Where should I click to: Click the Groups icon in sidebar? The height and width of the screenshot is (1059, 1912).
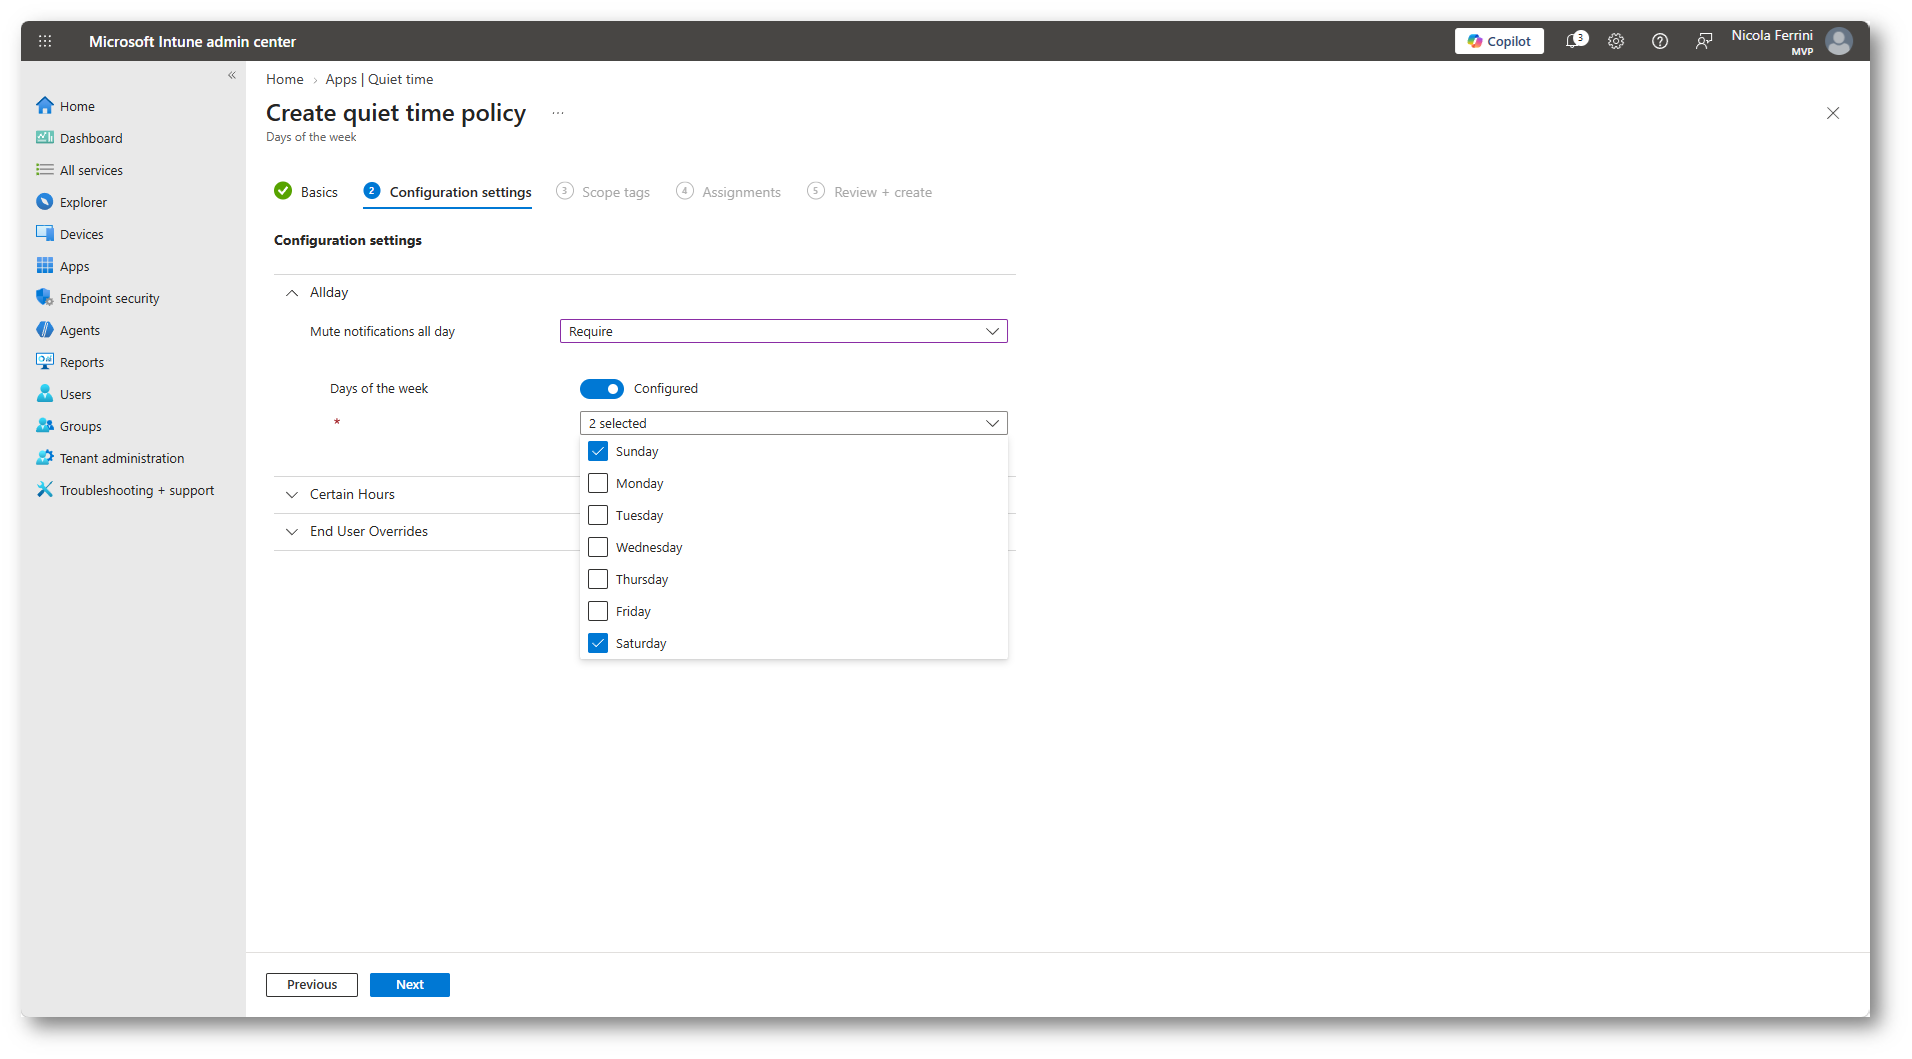click(45, 425)
